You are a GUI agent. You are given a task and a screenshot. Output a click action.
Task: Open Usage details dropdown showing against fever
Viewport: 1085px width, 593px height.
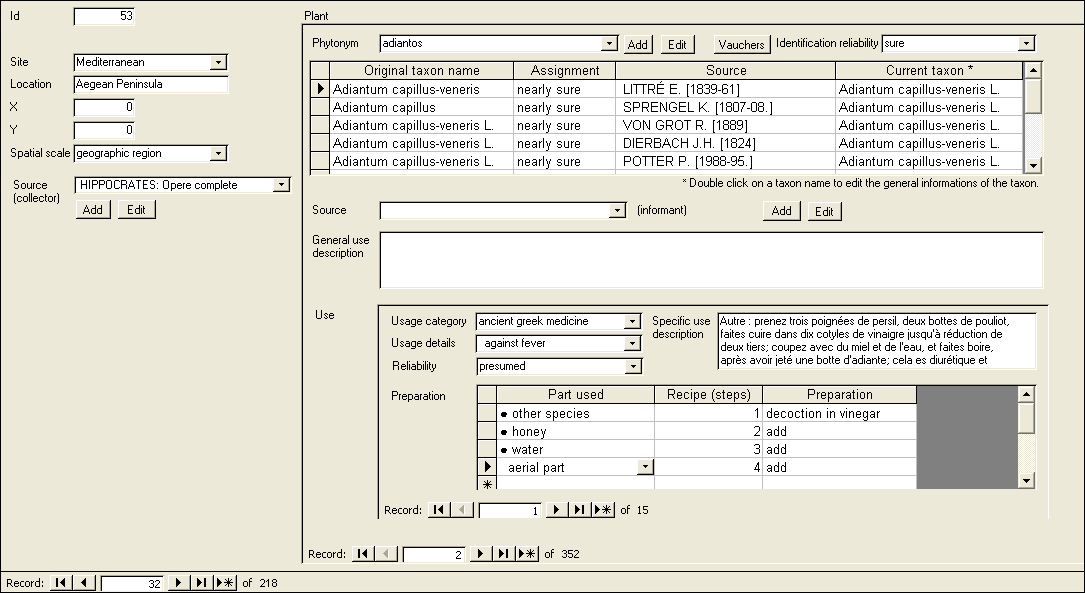(632, 343)
